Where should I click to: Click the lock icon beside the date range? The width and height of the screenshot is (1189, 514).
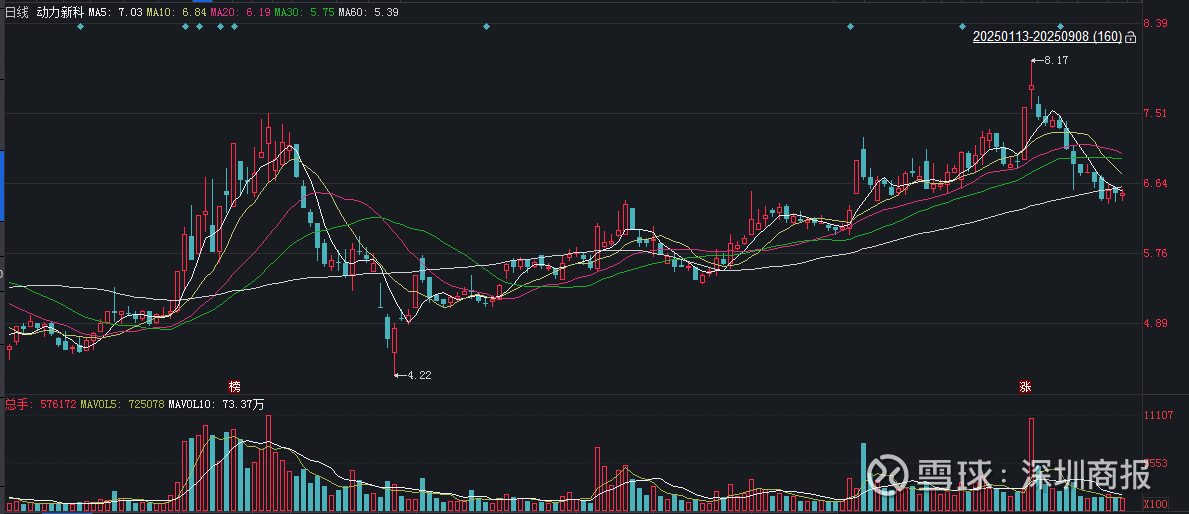point(1131,38)
